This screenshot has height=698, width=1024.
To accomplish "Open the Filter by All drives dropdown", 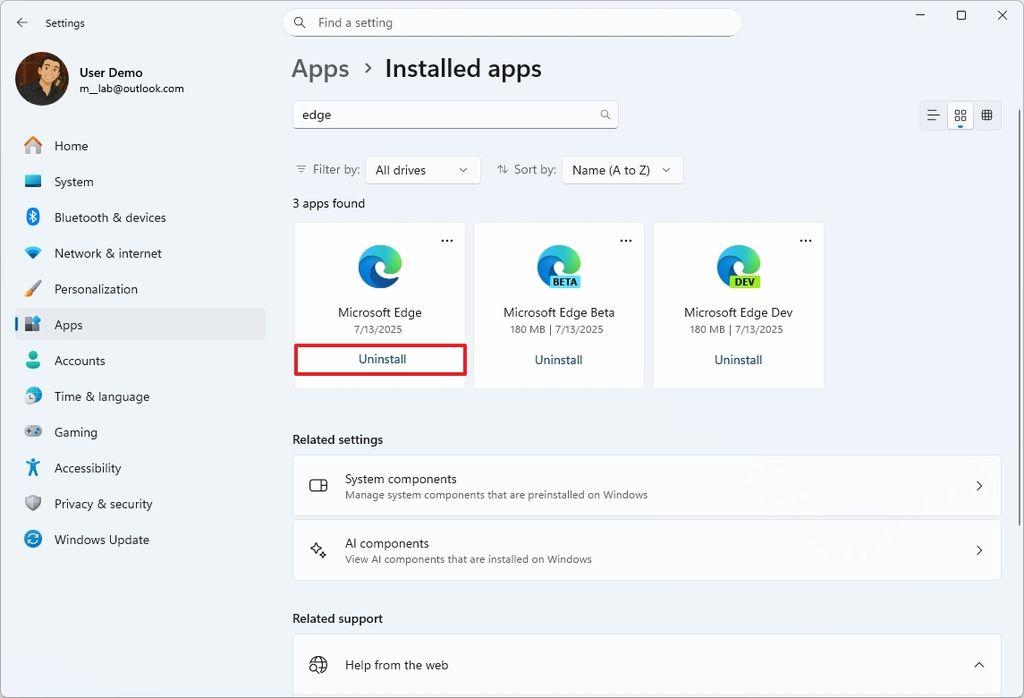I will 423,170.
